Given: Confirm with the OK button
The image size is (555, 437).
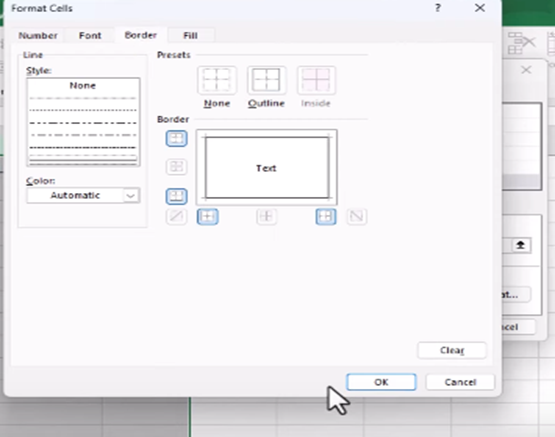Looking at the screenshot, I should [x=381, y=382].
